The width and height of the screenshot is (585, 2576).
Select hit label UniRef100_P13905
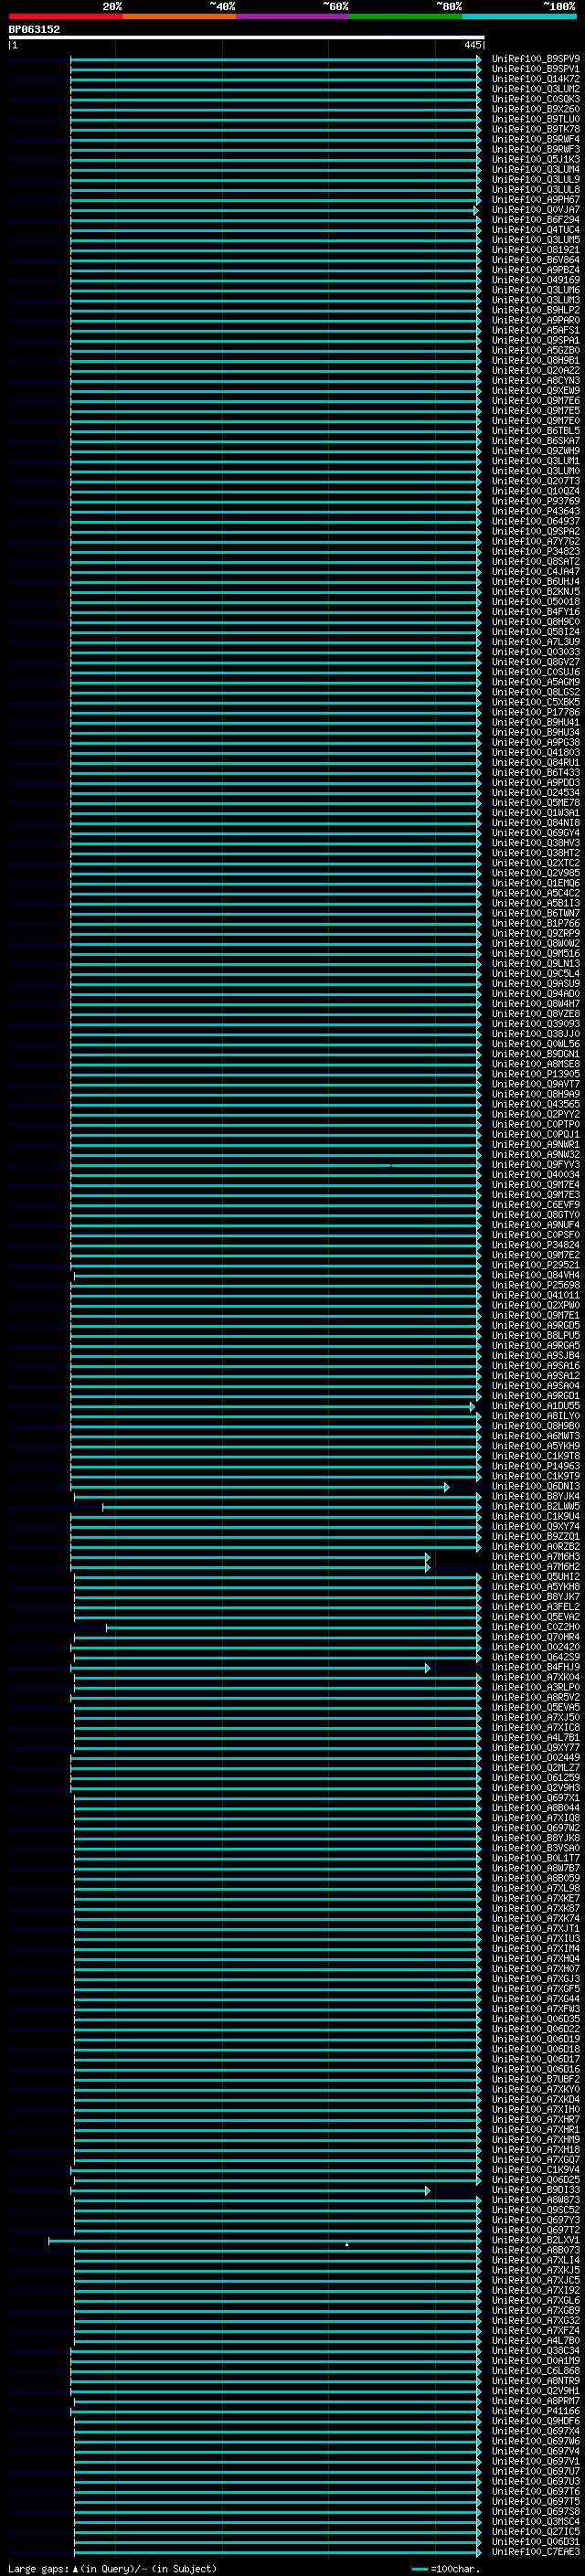(535, 1074)
